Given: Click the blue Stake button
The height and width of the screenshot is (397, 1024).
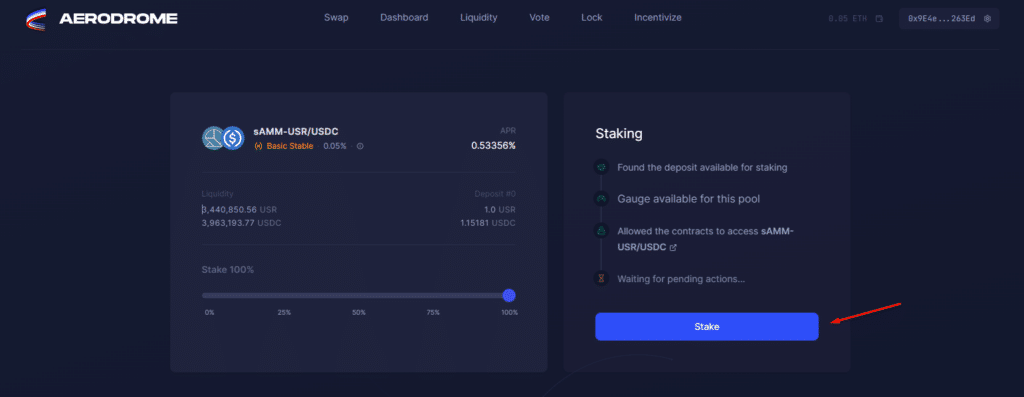Looking at the screenshot, I should coord(707,326).
